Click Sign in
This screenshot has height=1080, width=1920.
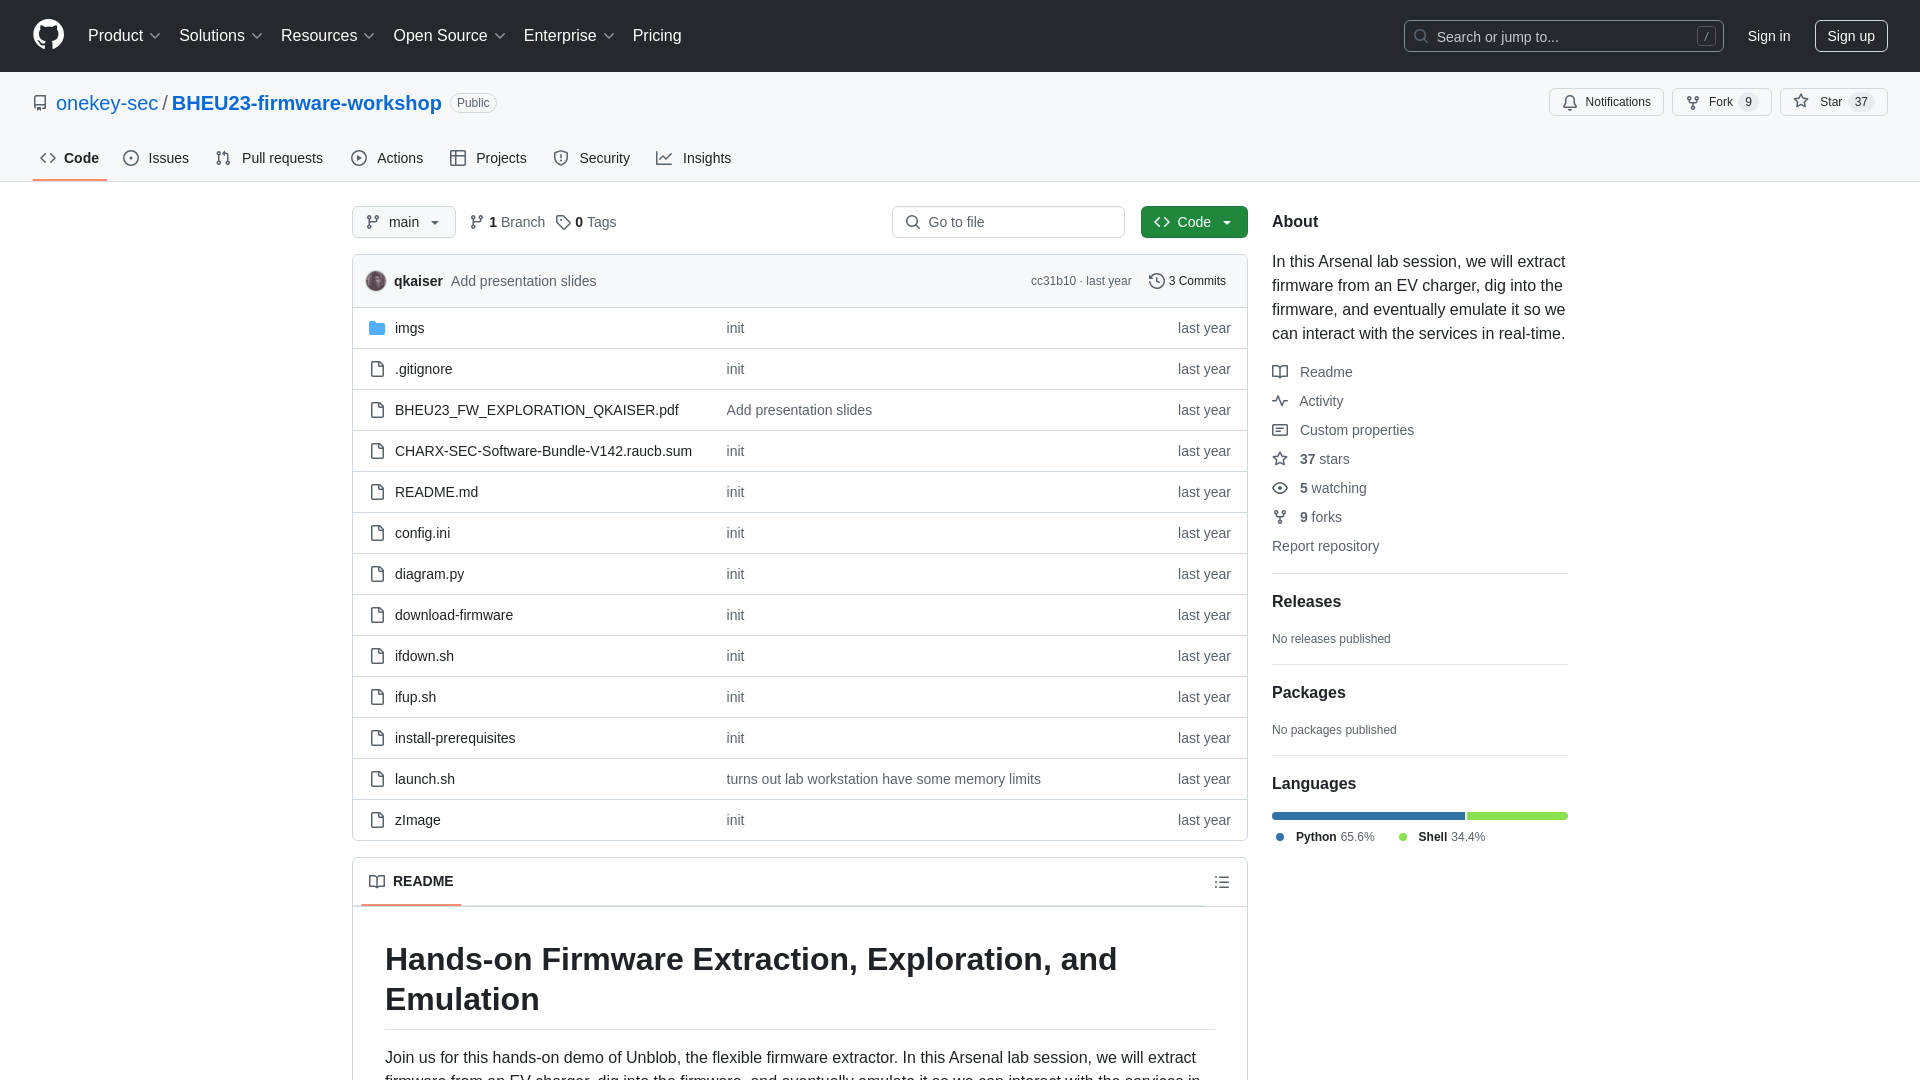(x=1769, y=36)
